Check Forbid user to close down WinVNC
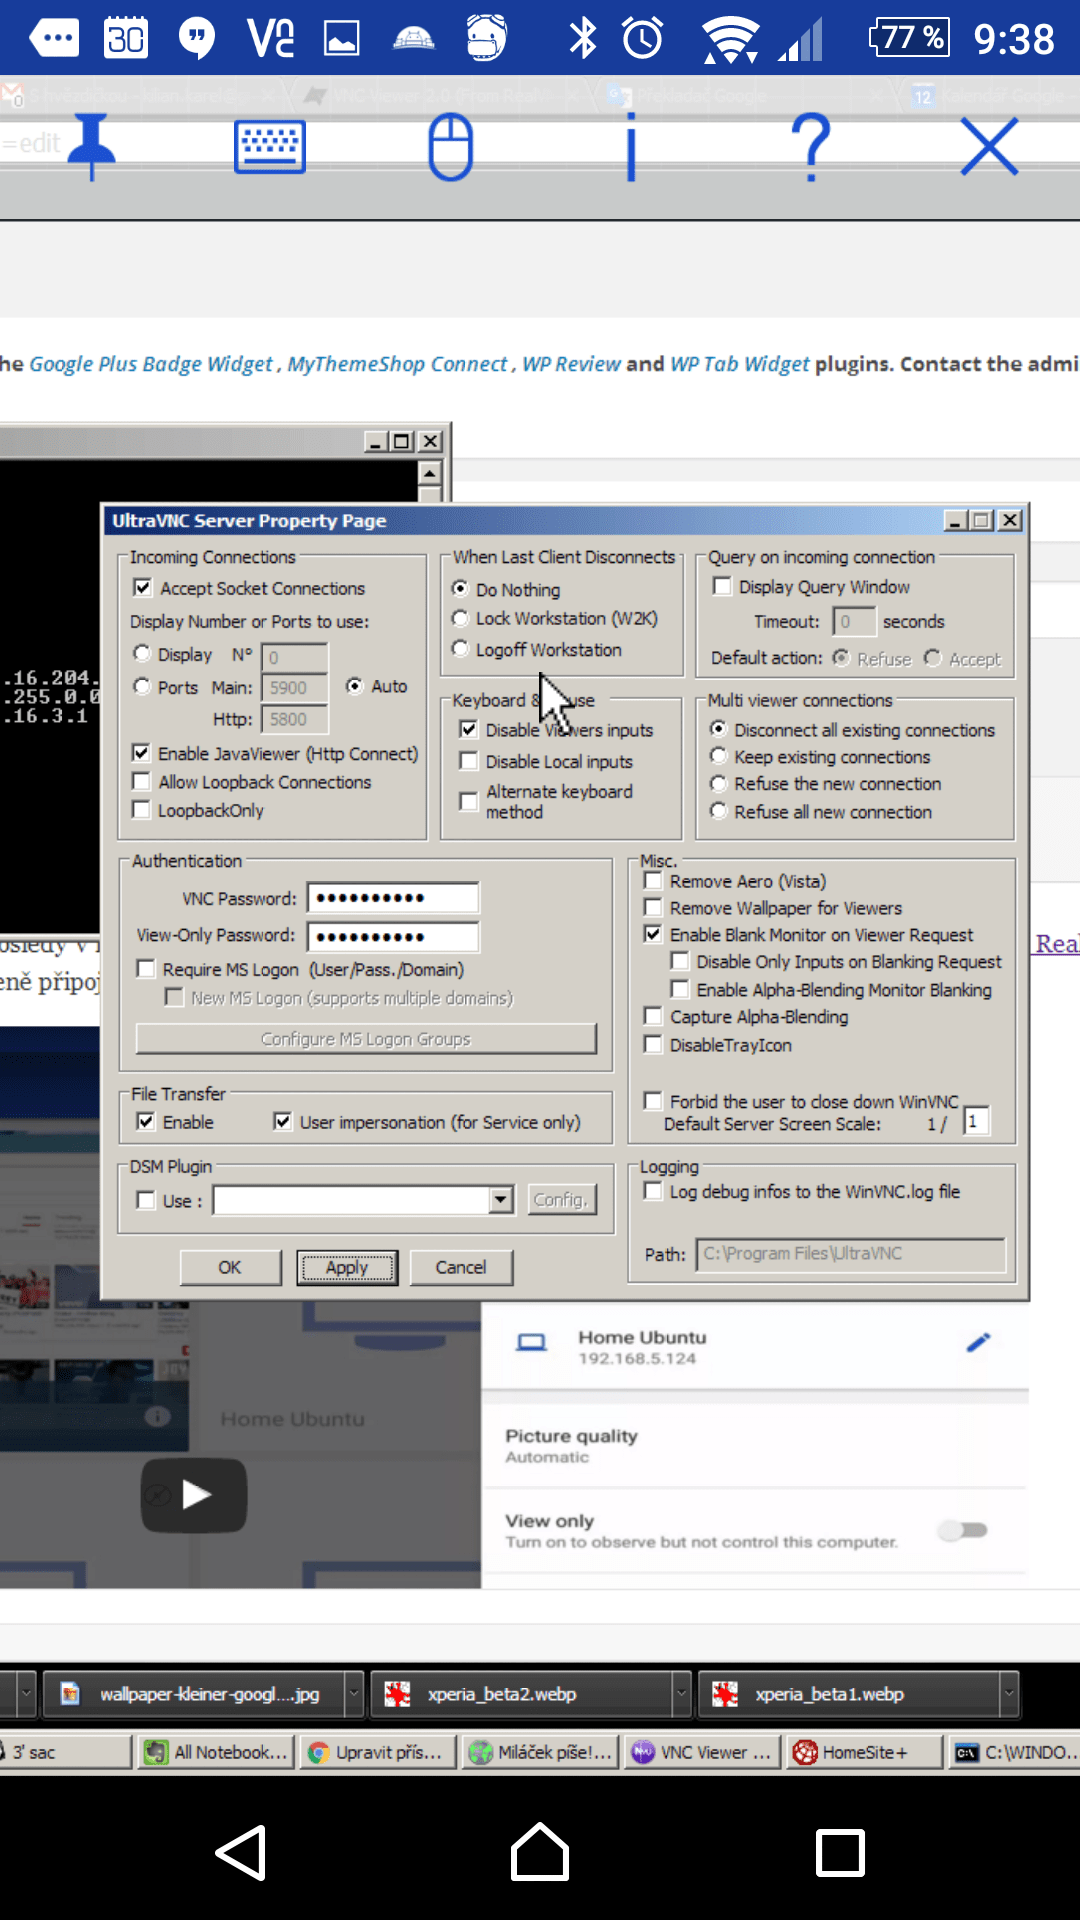The height and width of the screenshot is (1920, 1080). [x=653, y=1101]
